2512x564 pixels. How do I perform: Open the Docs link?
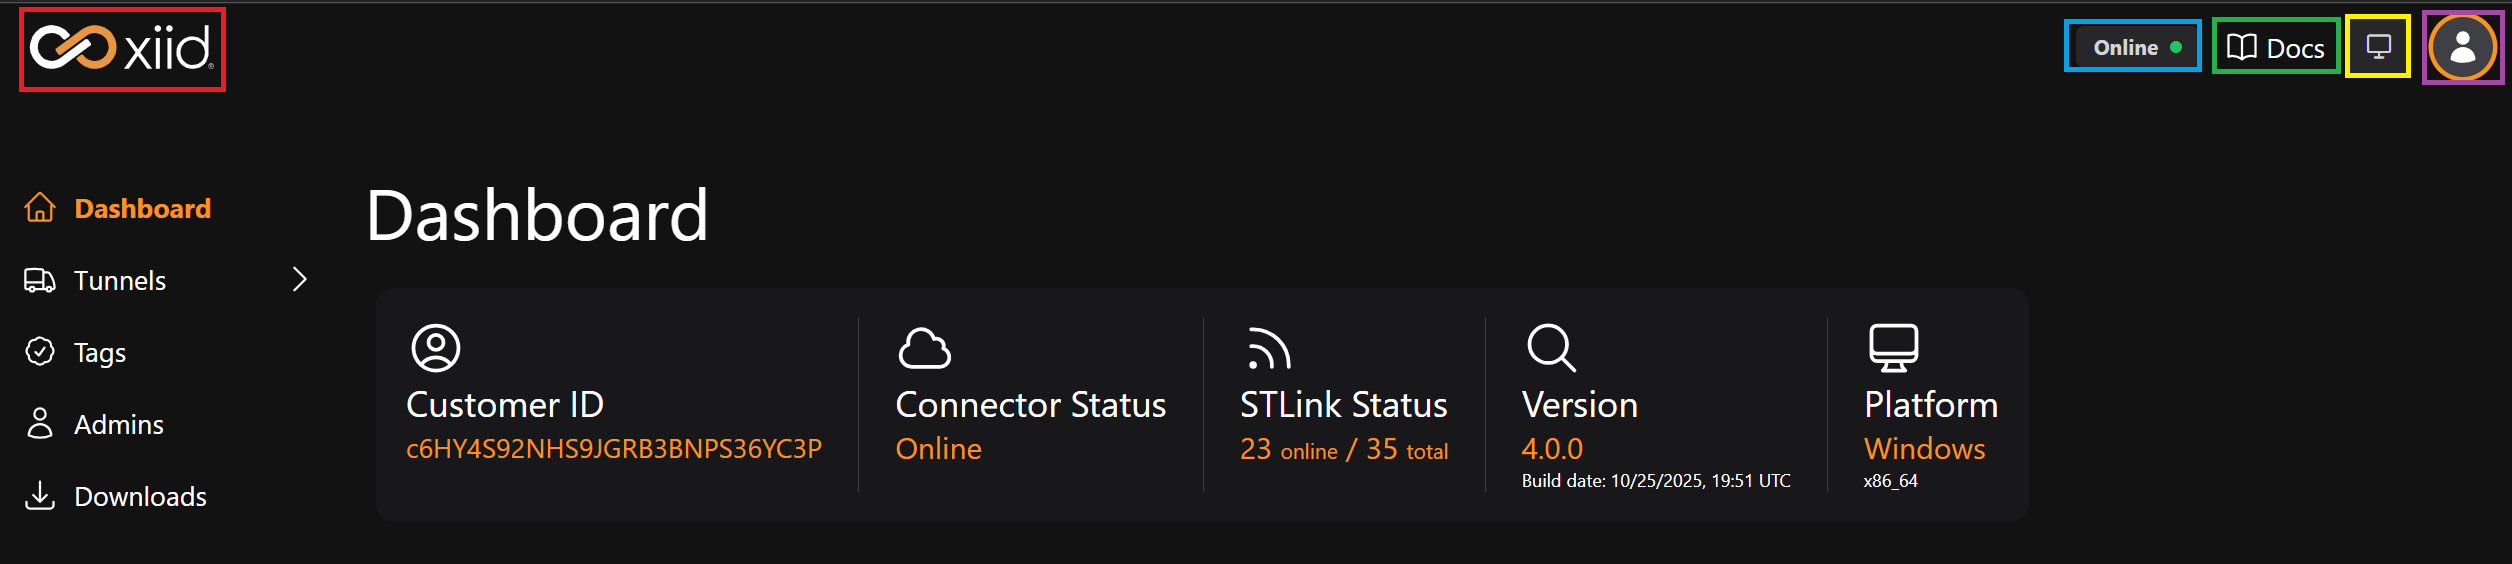click(x=2276, y=47)
